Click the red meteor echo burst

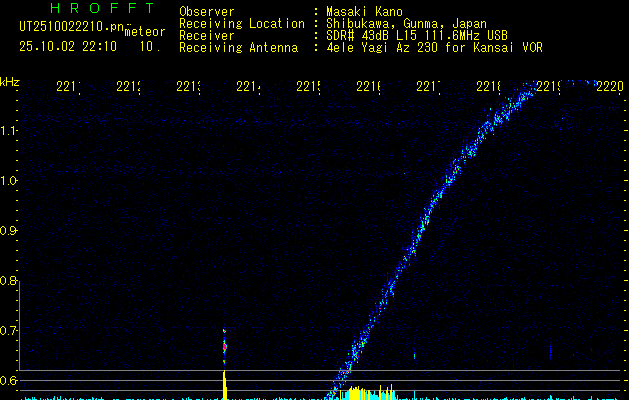pos(224,346)
